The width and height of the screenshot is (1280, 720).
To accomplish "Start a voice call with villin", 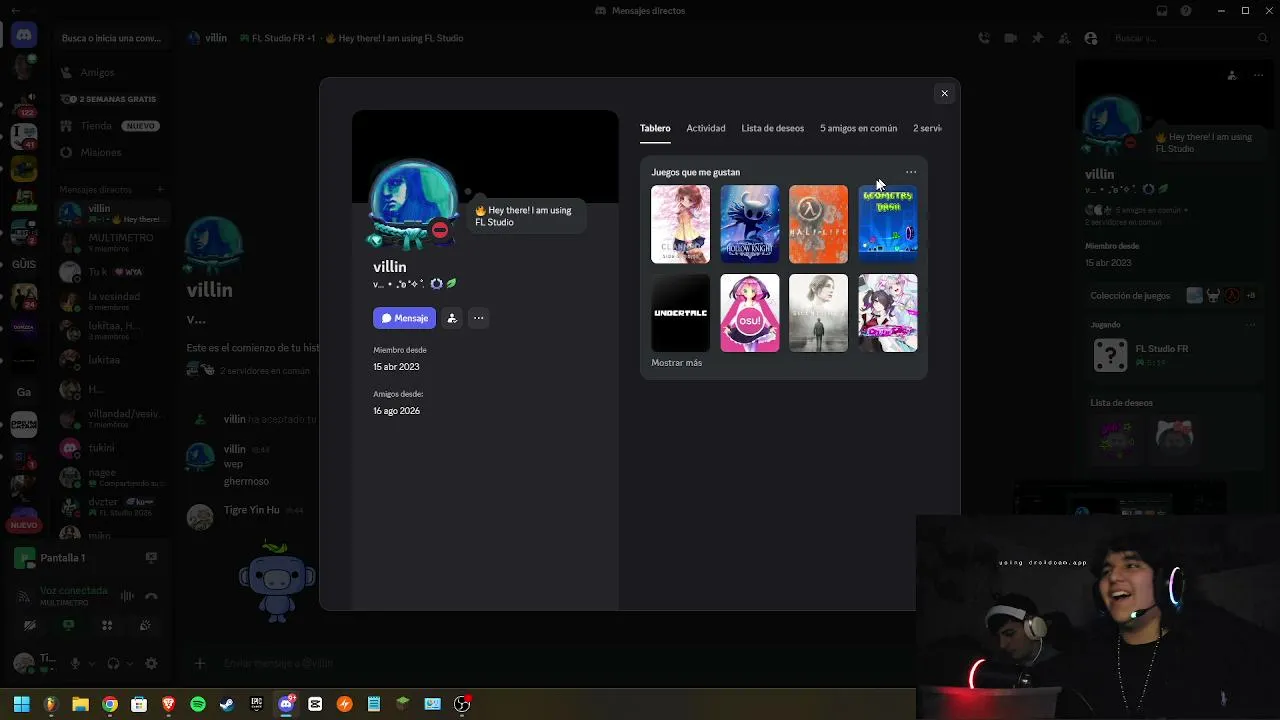I will point(984,38).
